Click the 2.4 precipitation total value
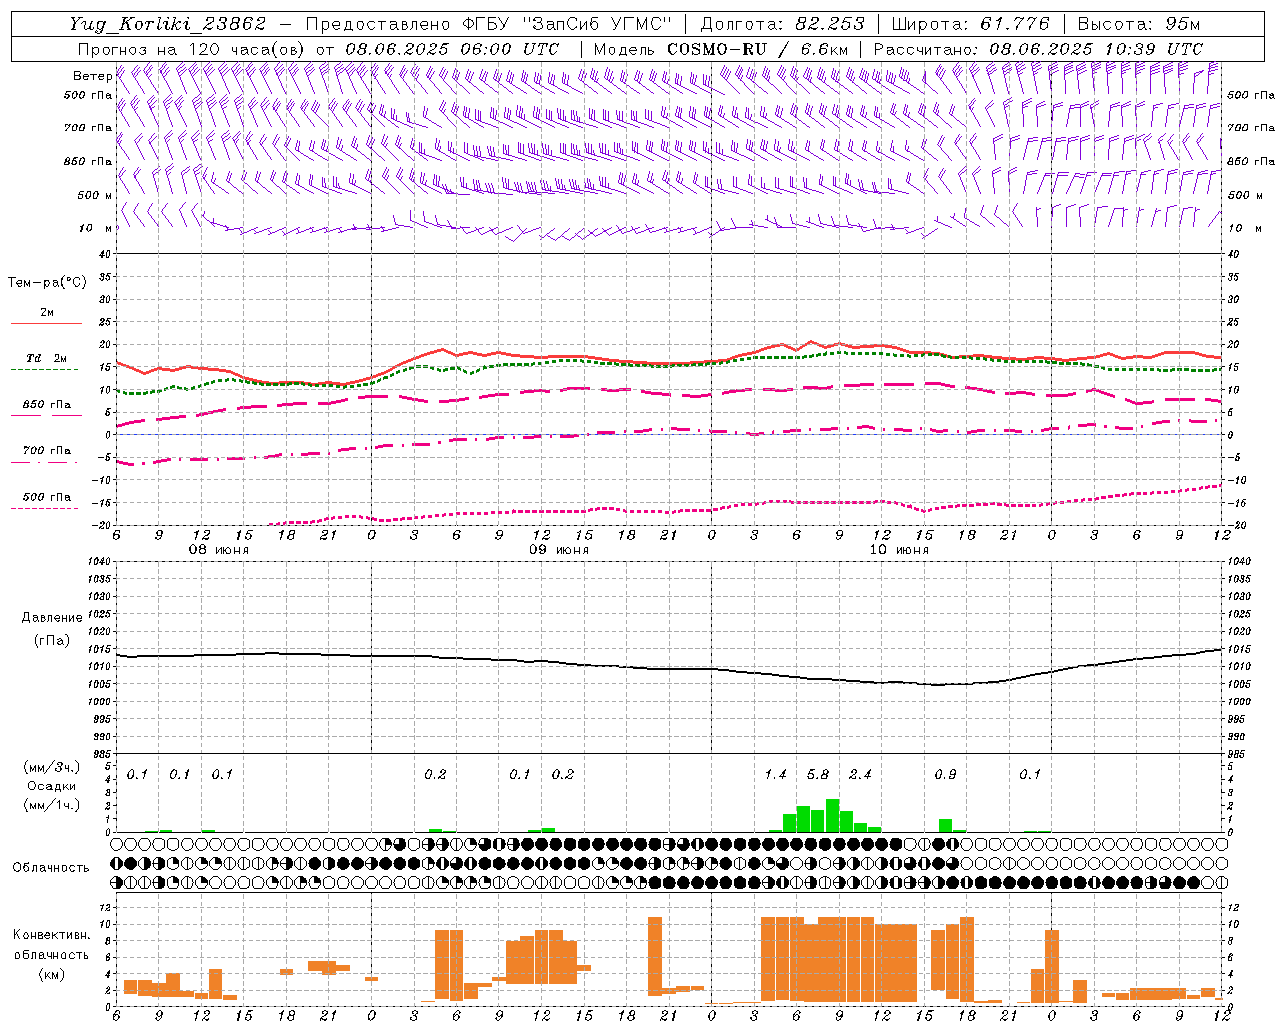 pyautogui.click(x=860, y=774)
